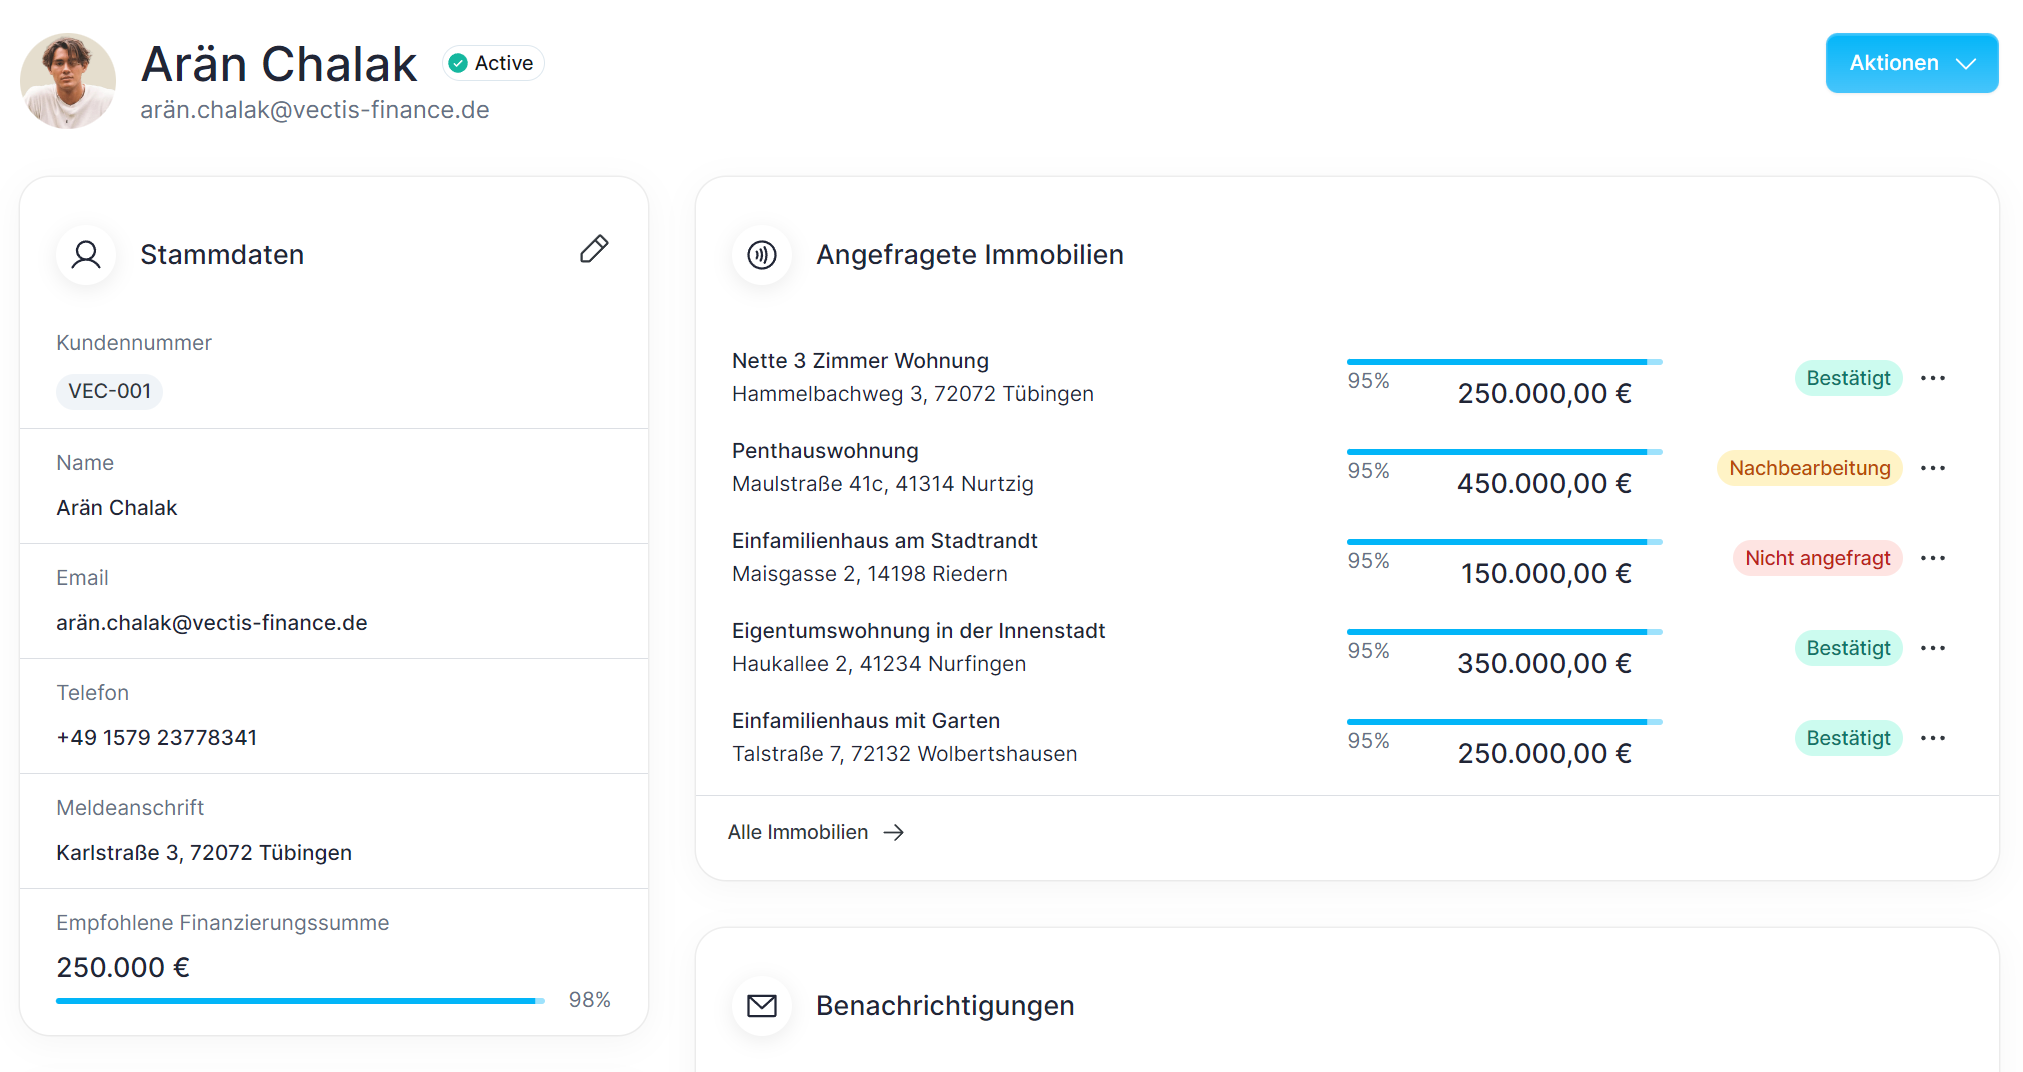Viewport: 2023px width, 1072px height.
Task: Click the Einfamilienhaus am Stadtrandt title
Action: (885, 541)
